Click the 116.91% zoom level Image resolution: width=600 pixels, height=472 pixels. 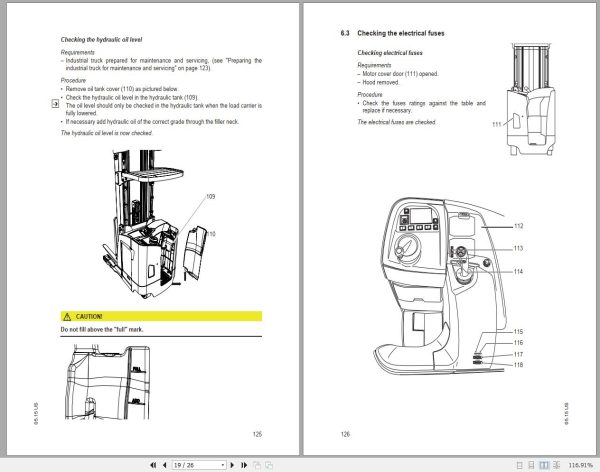pos(580,465)
